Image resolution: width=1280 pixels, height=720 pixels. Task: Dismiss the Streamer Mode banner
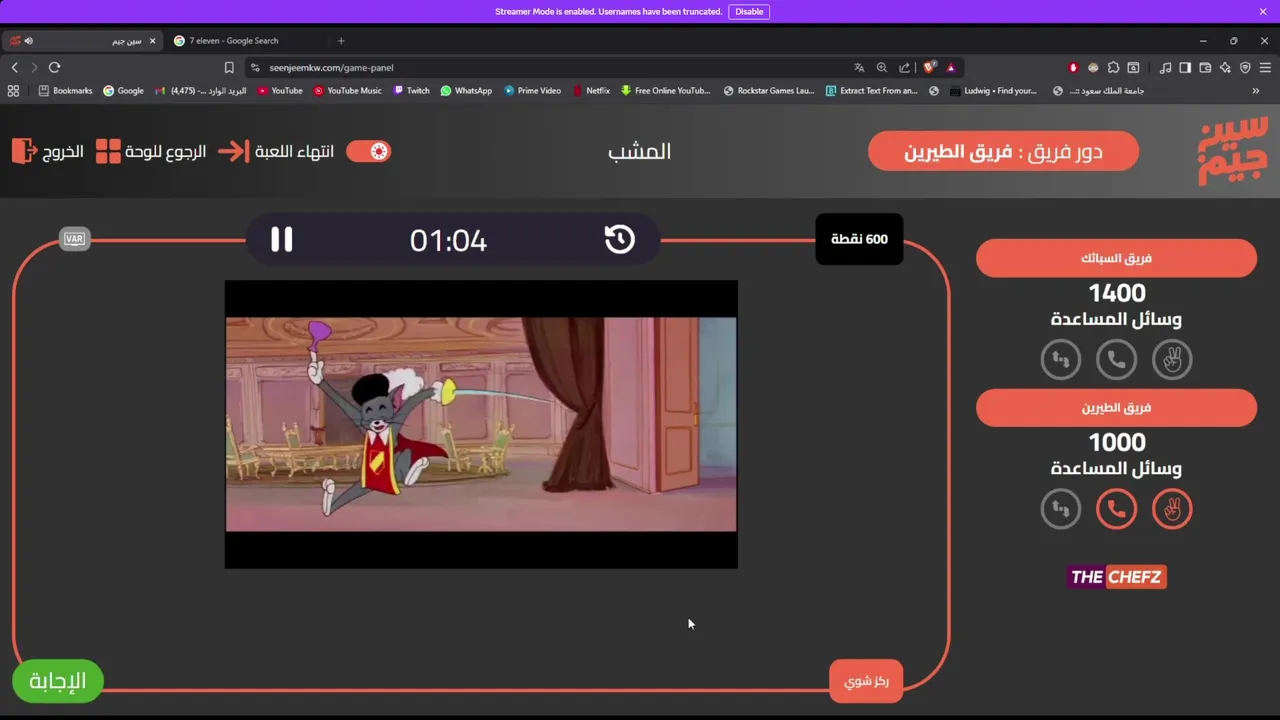tap(1263, 12)
